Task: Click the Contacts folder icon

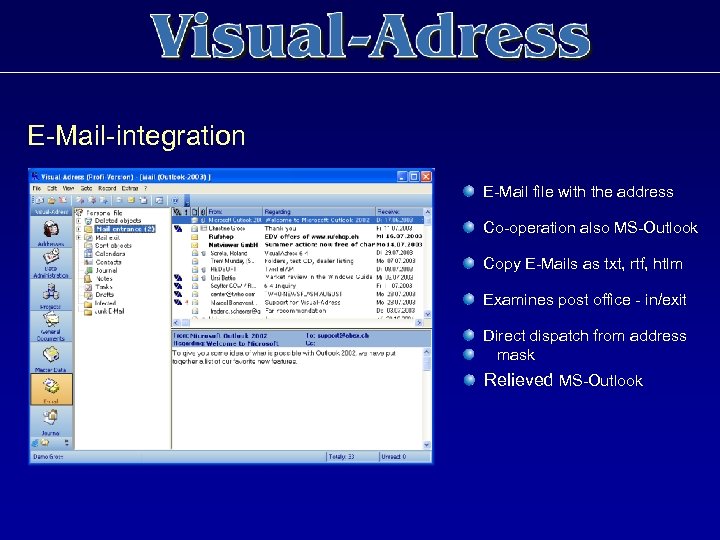Action: (x=88, y=262)
